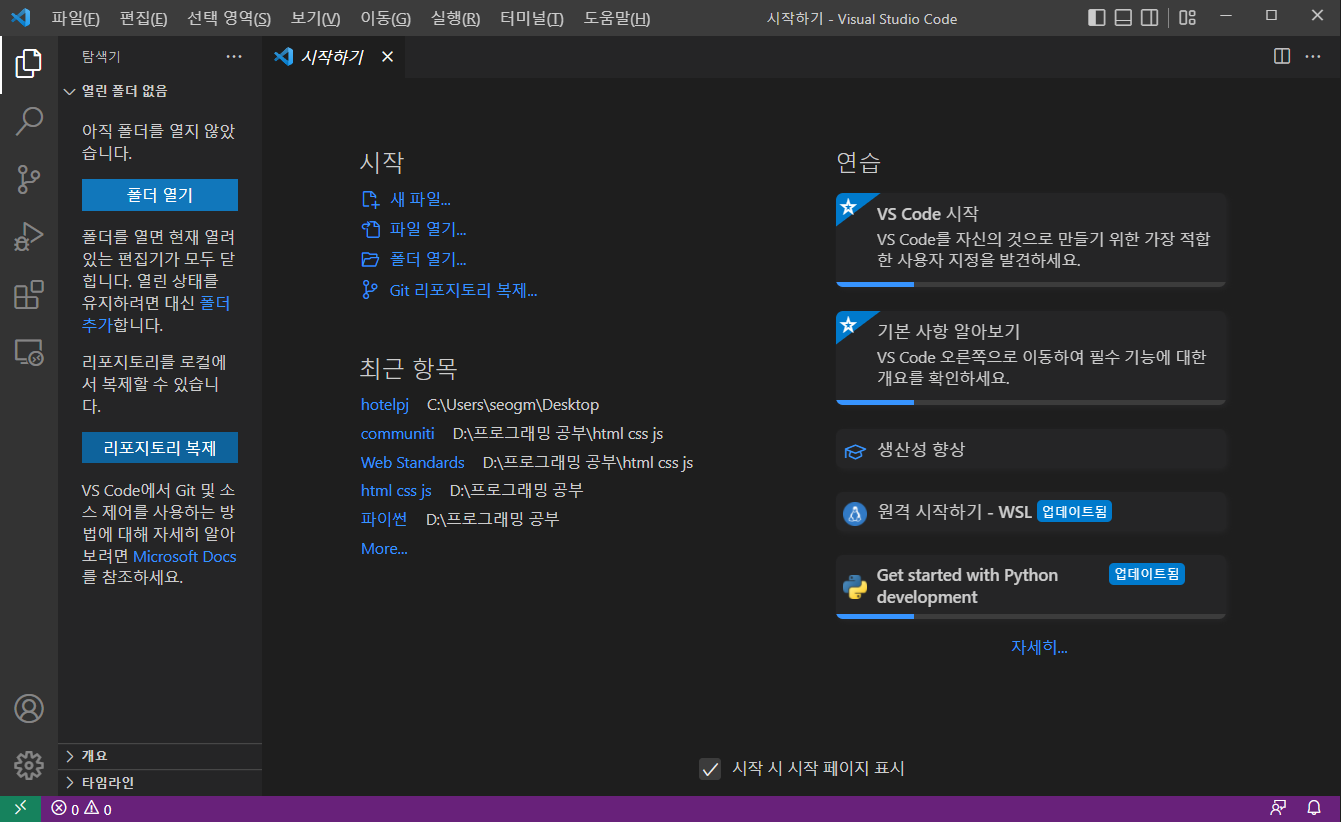Click the 폴더 열기... link under 시작
The width and height of the screenshot is (1341, 822).
point(428,260)
